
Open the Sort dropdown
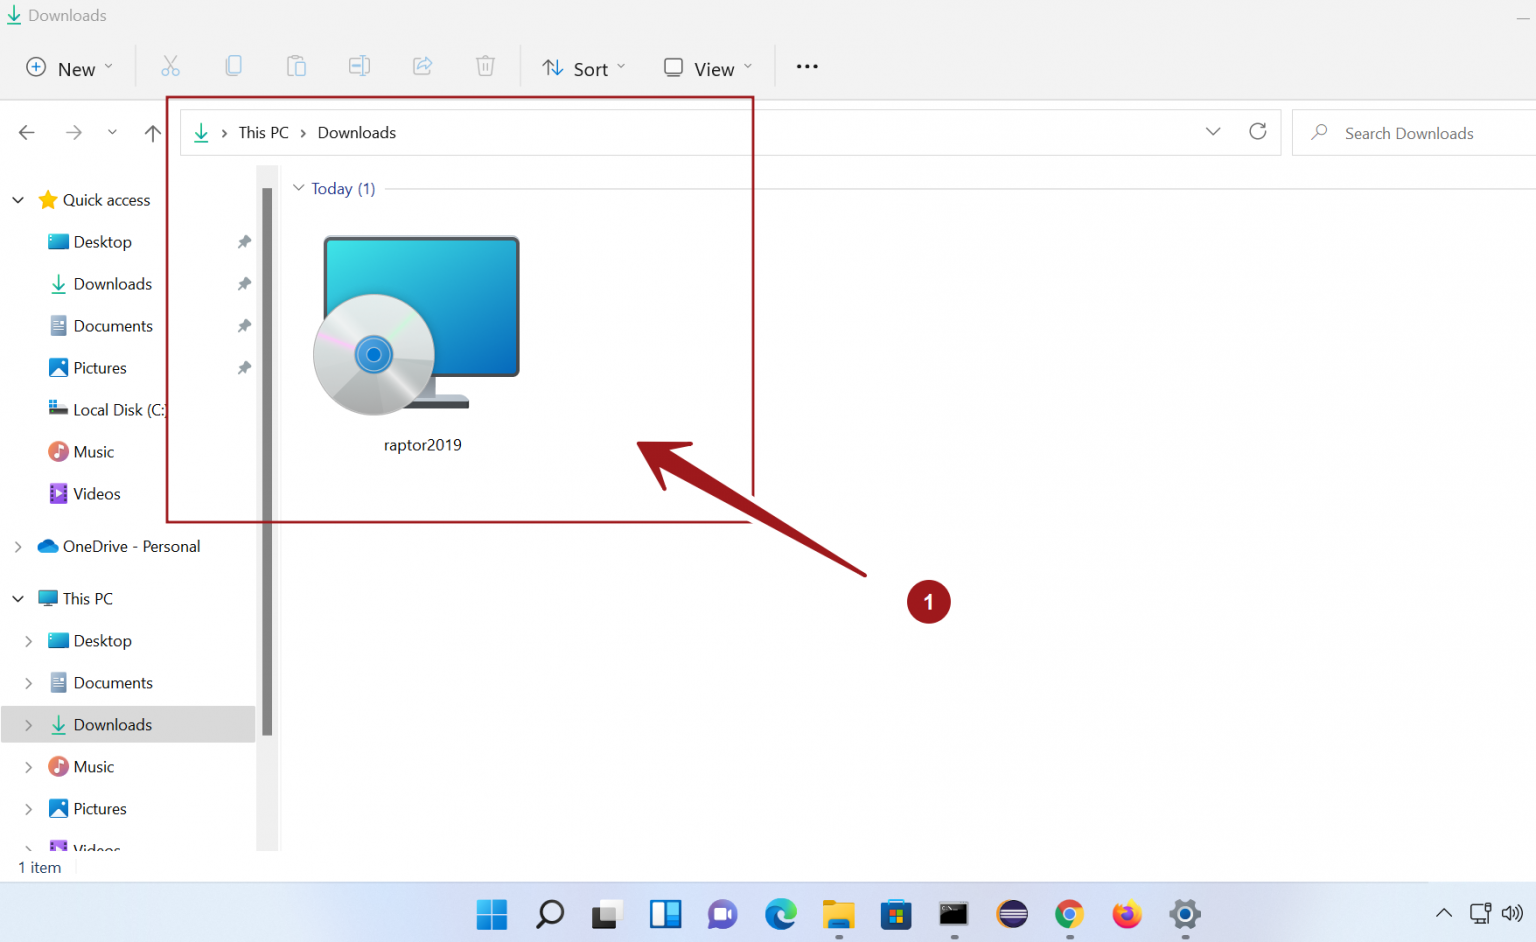[584, 67]
